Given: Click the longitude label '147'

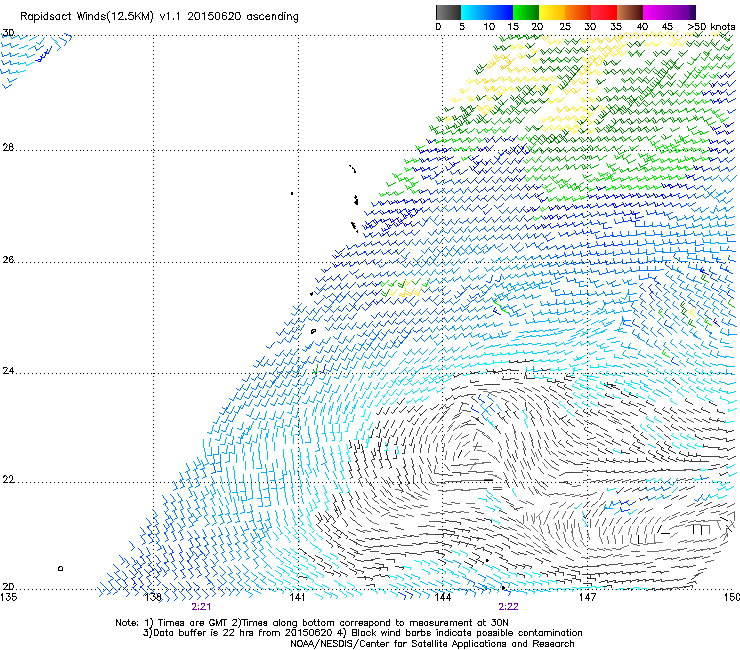Looking at the screenshot, I should pyautogui.click(x=588, y=597).
